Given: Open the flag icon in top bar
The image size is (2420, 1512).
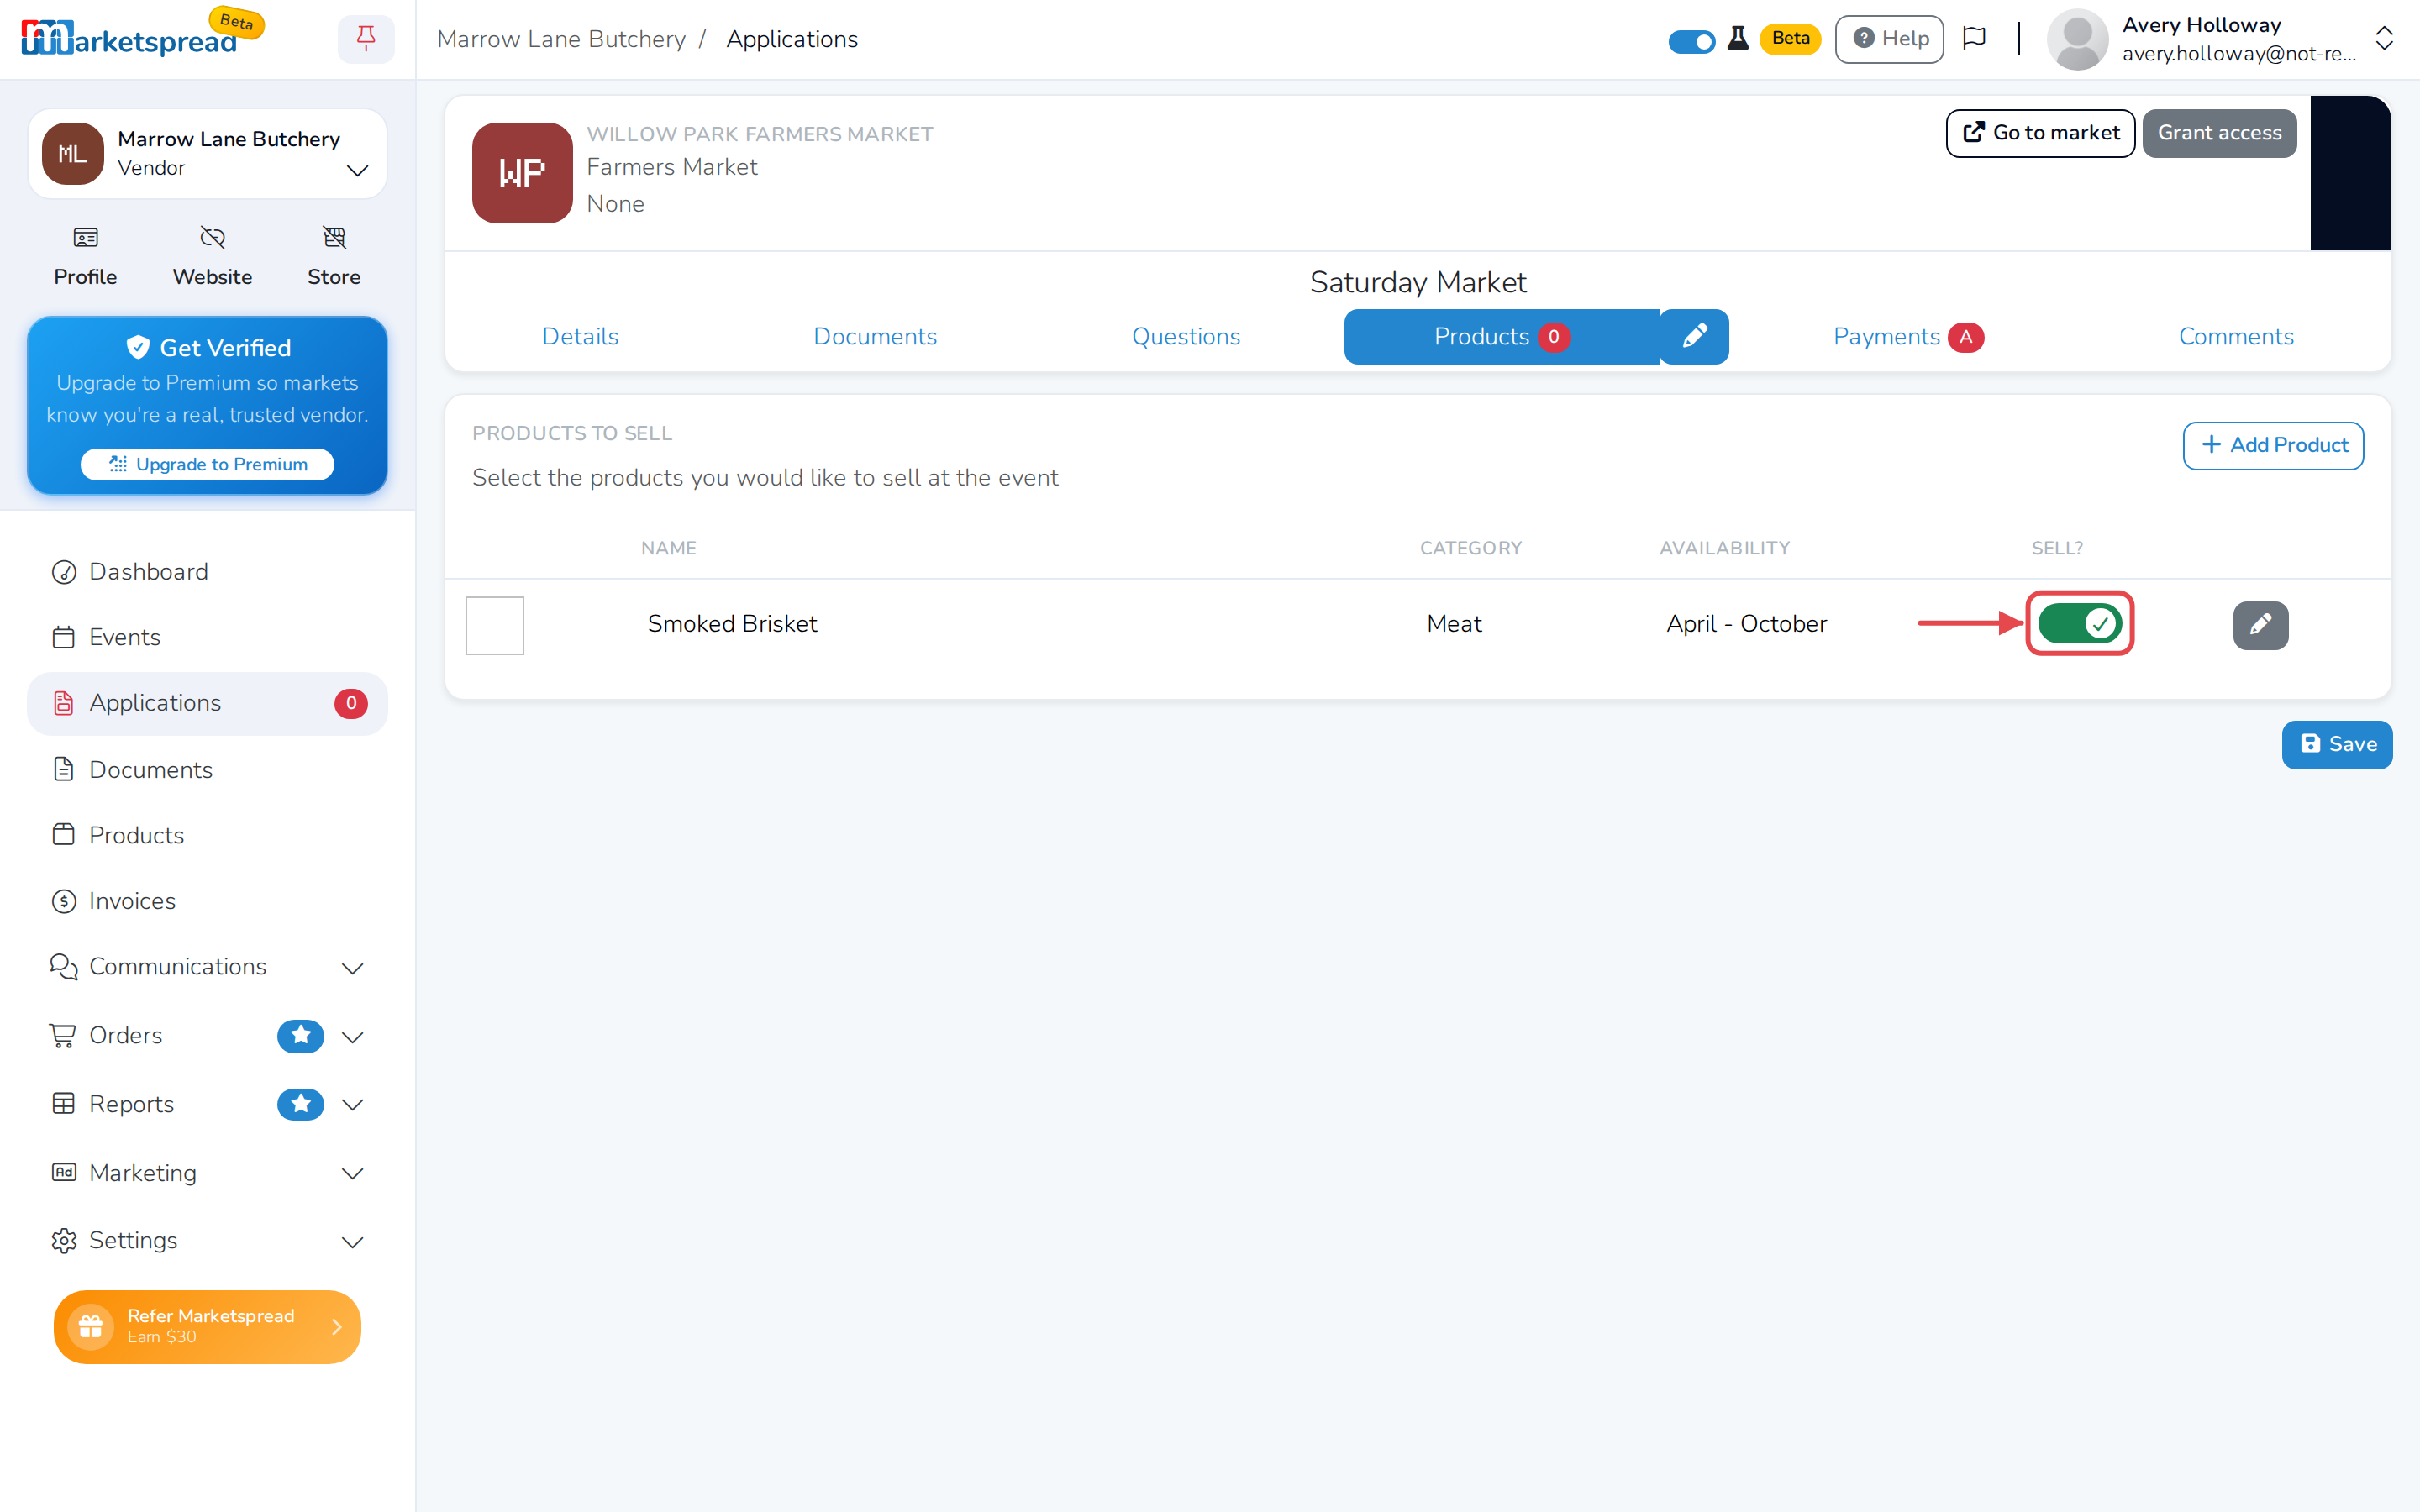Looking at the screenshot, I should [x=1974, y=39].
